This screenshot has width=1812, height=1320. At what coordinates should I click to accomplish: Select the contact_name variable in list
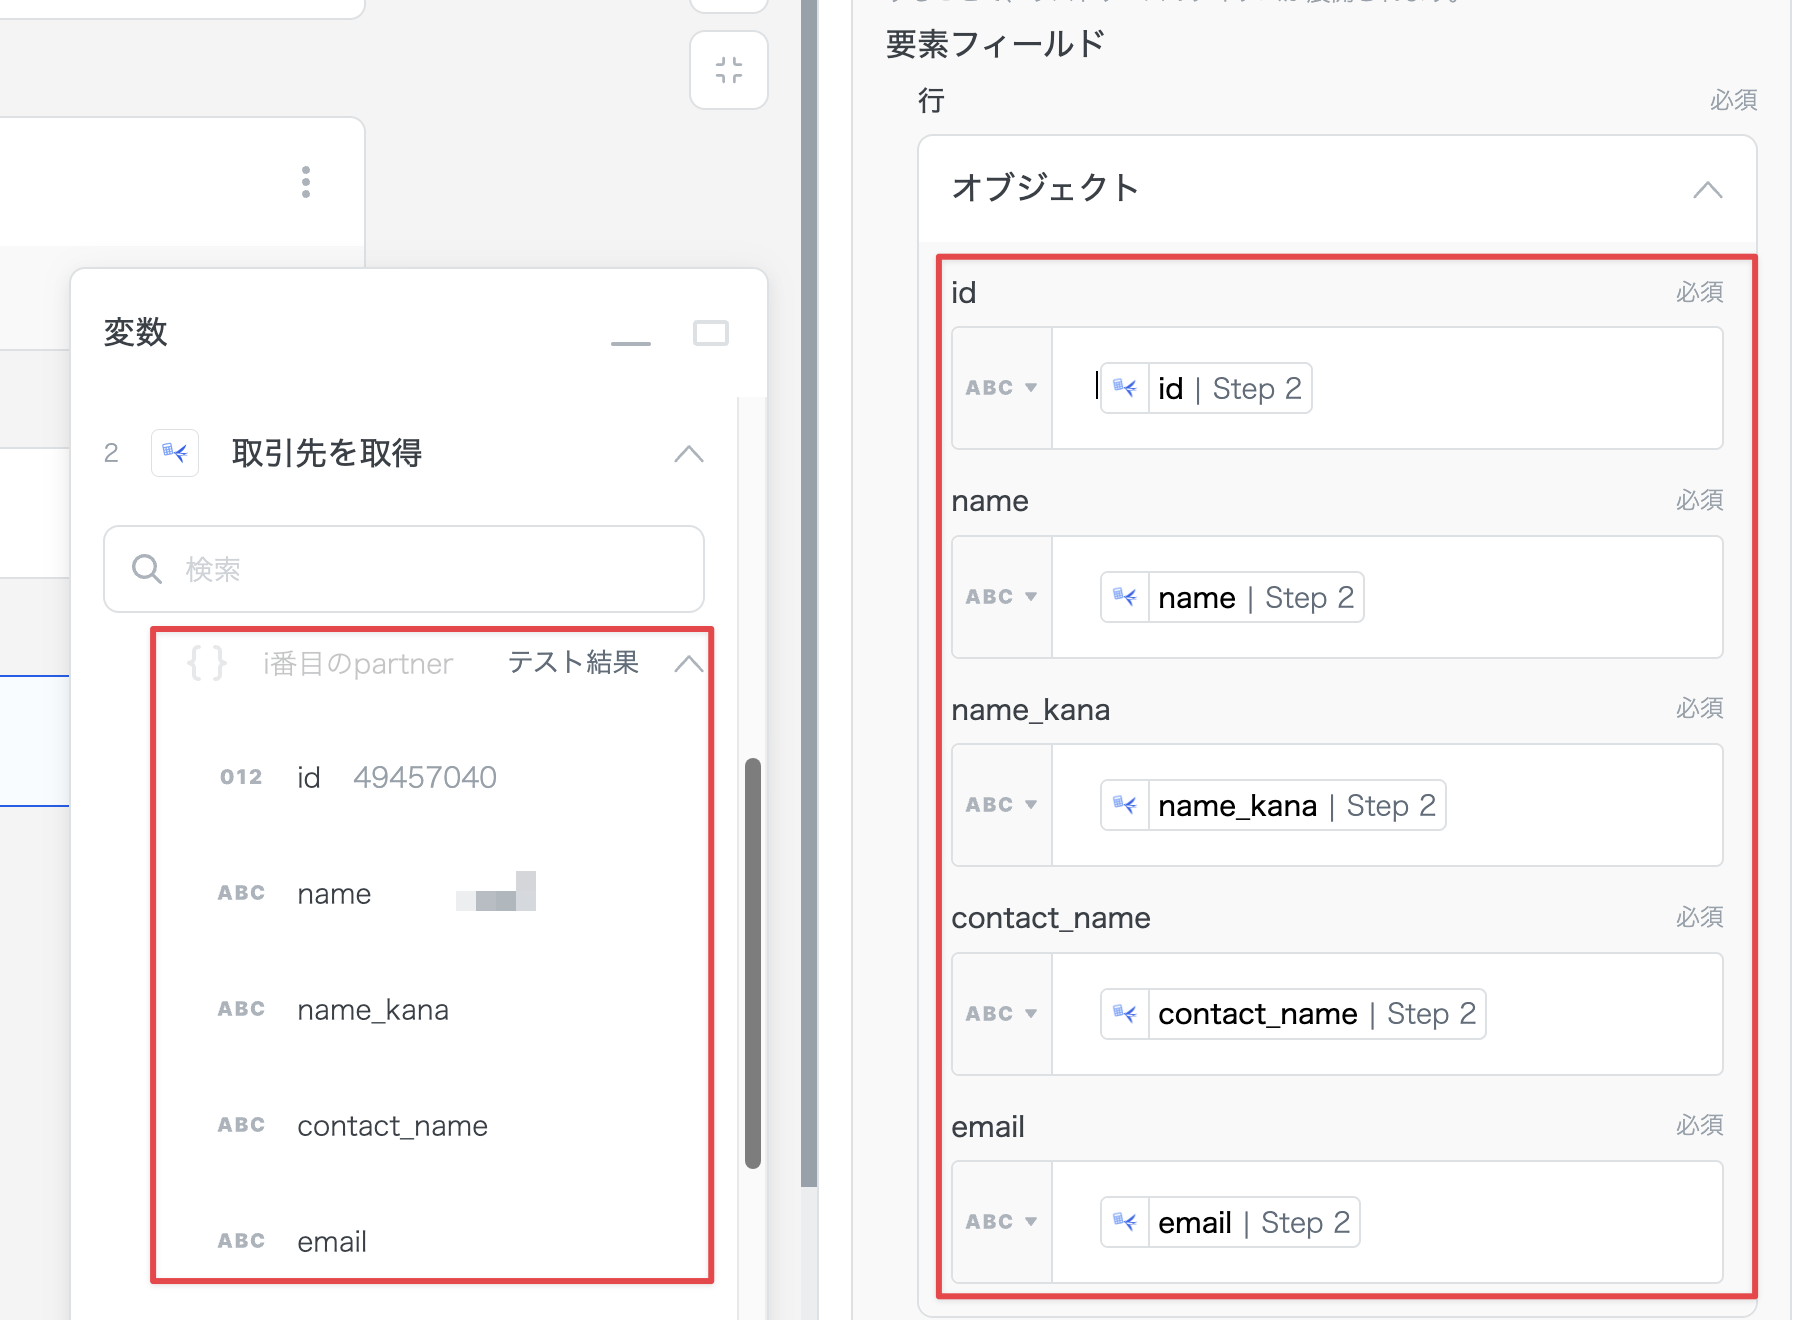click(392, 1126)
